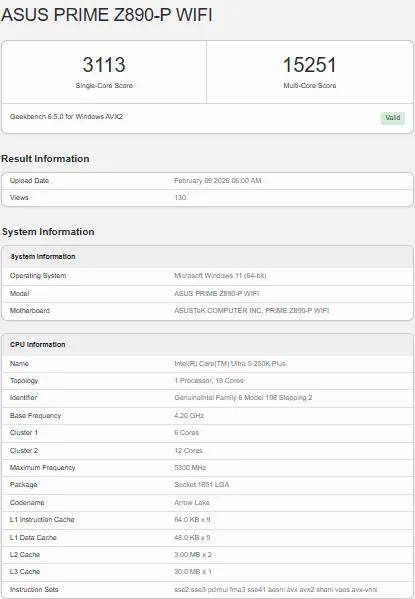Click the CPU Information table header
The image size is (415, 599).
(37, 345)
